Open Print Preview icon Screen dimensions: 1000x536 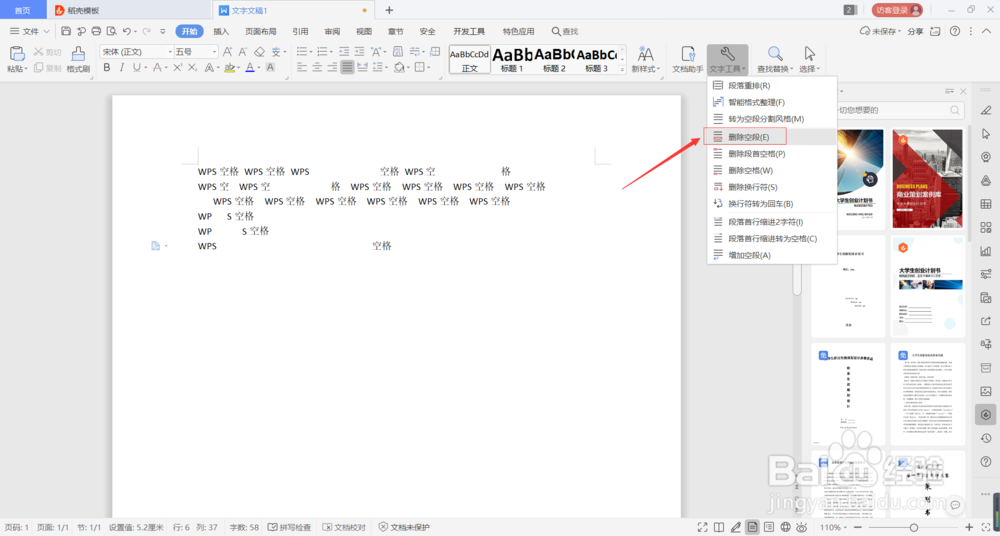click(x=112, y=31)
